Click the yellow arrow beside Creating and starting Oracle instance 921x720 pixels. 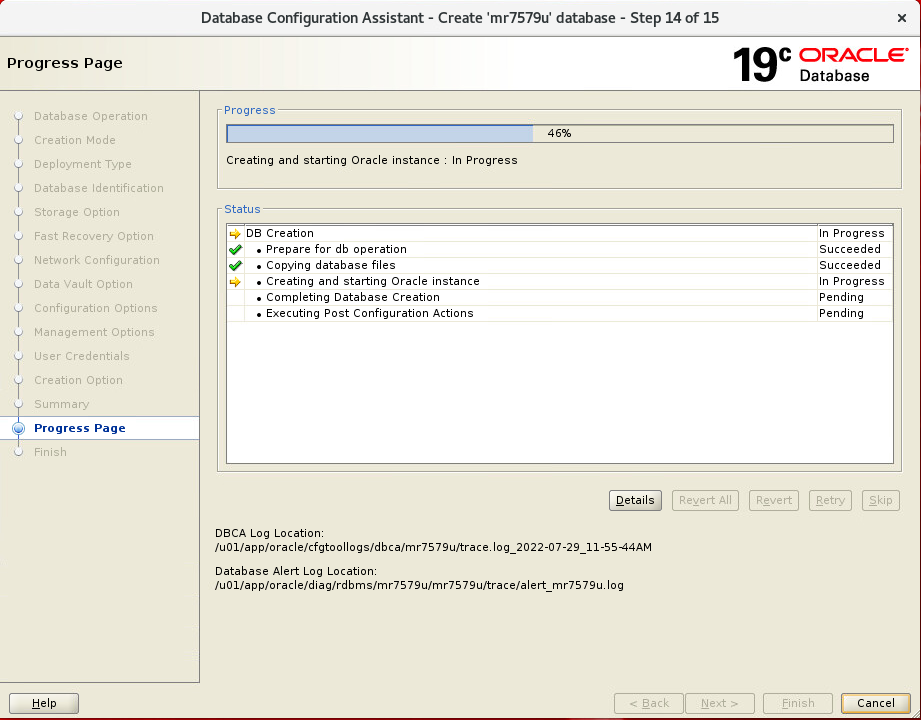coord(235,282)
